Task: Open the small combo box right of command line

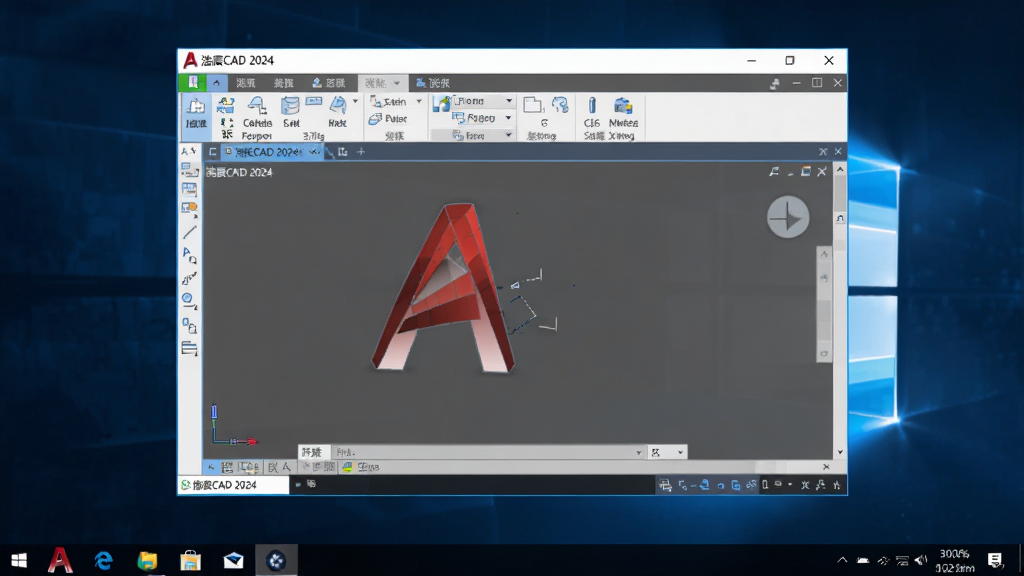Action: (x=667, y=452)
